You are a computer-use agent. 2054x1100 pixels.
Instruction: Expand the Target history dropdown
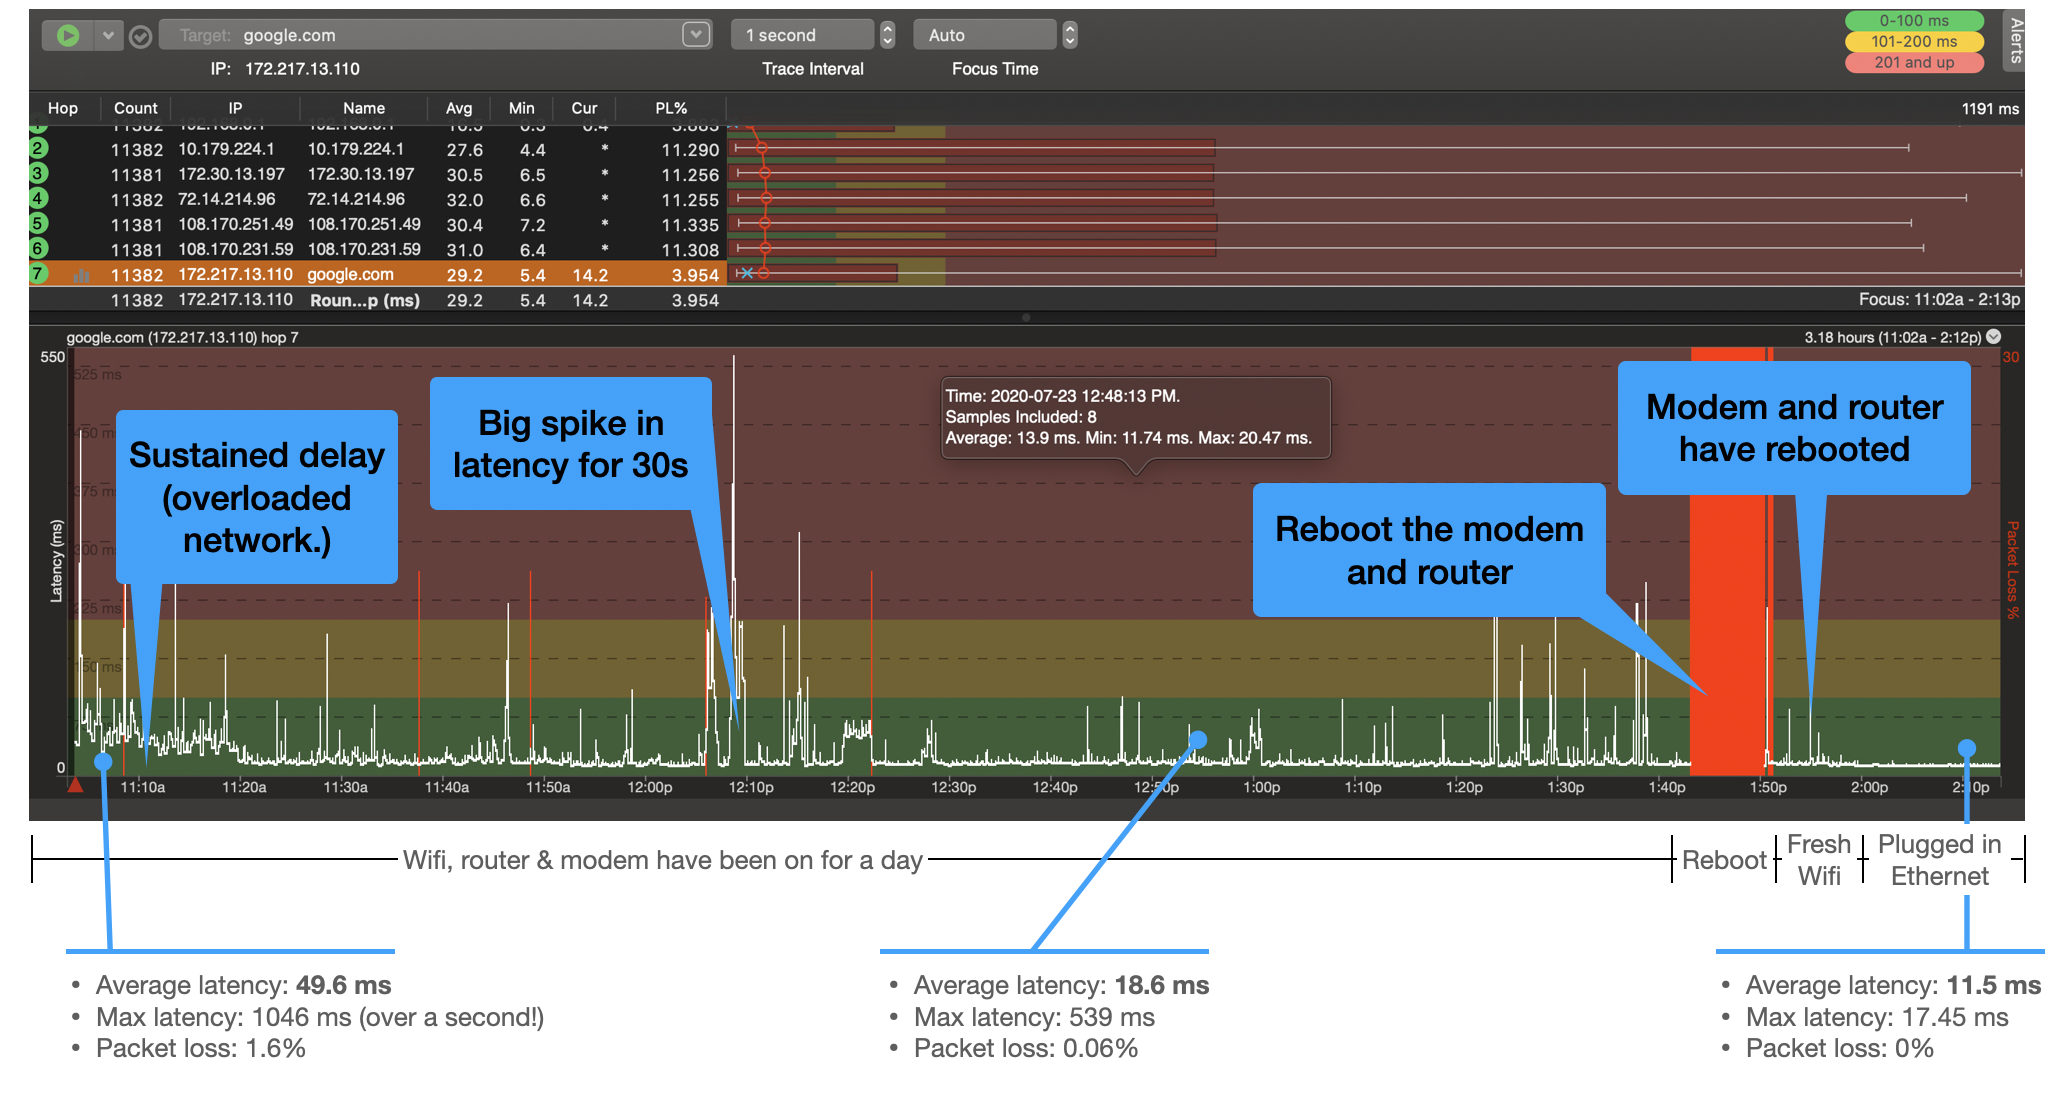[696, 35]
